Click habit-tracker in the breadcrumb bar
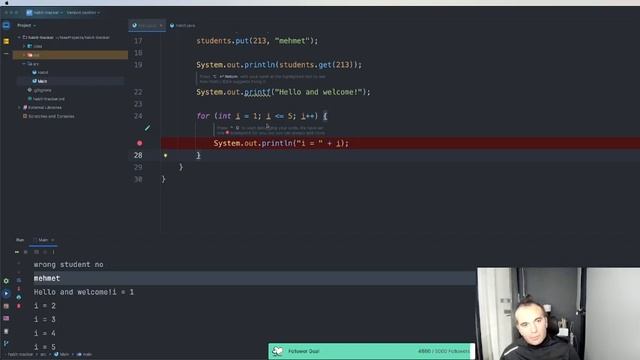Screen dimensions: 640x360 (20, 354)
